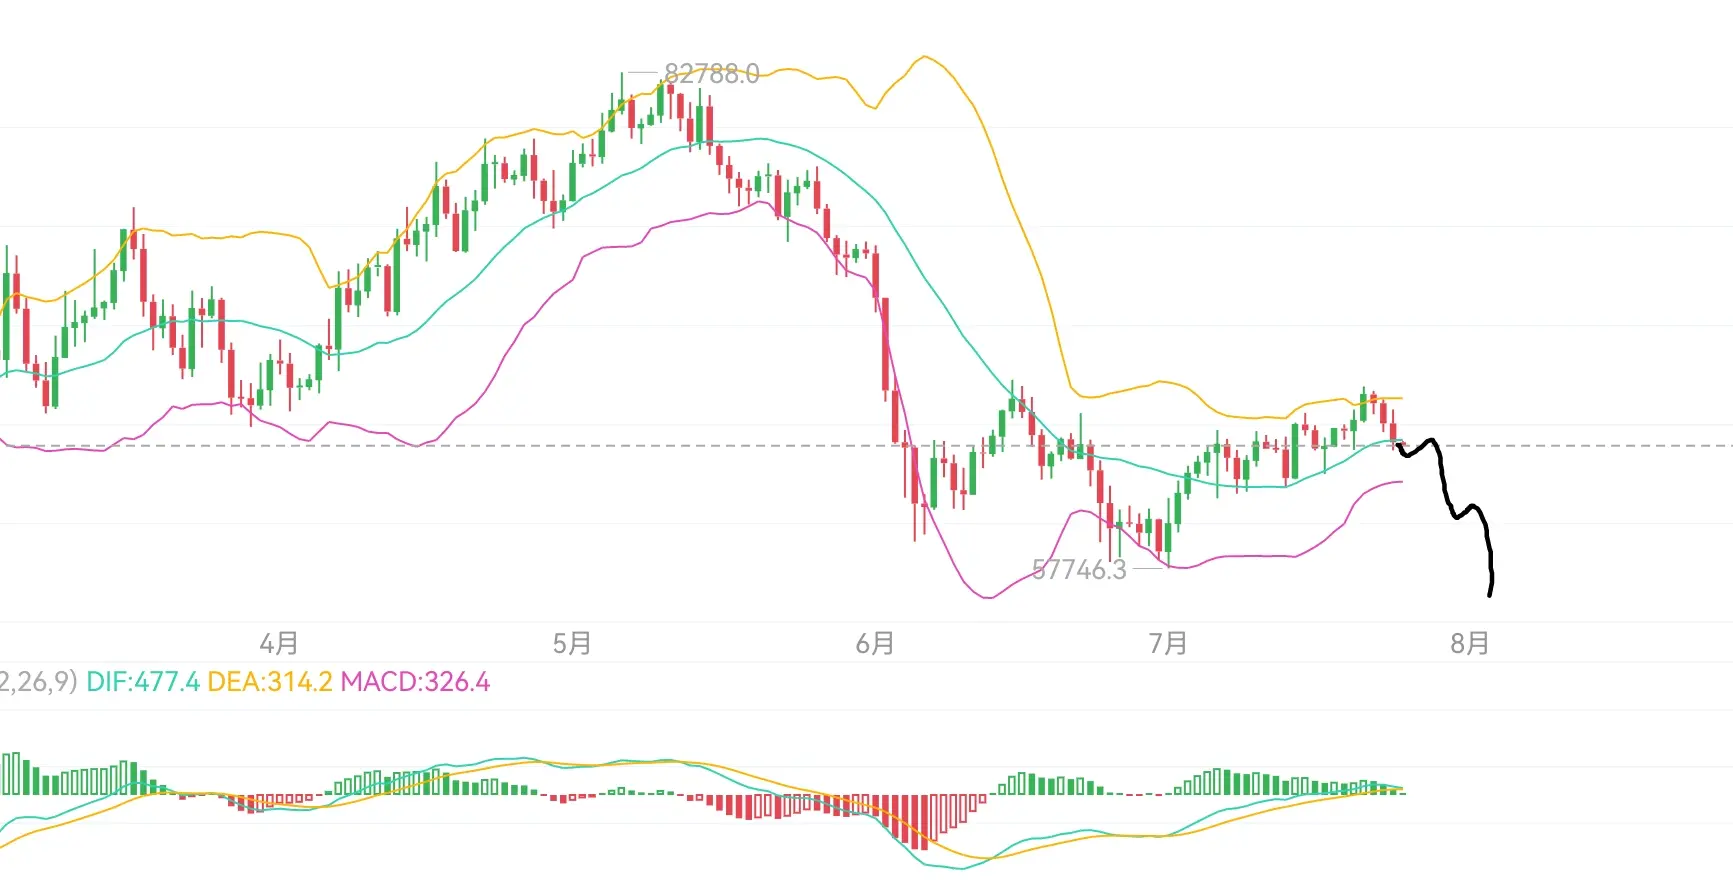Click the 57746.3 low price label
1733x893 pixels.
[1079, 570]
